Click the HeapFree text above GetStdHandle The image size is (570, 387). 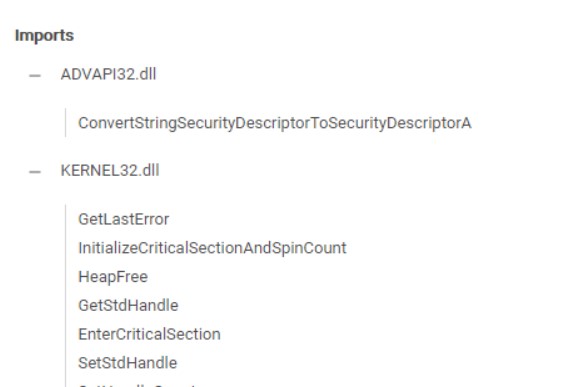tap(113, 277)
